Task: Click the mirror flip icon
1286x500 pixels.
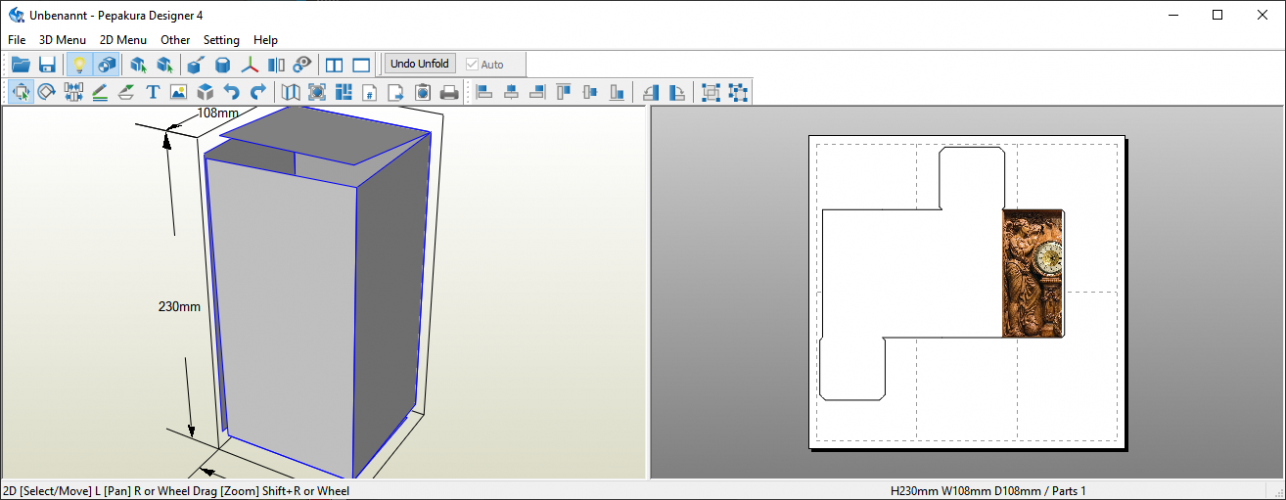Action: pos(276,65)
